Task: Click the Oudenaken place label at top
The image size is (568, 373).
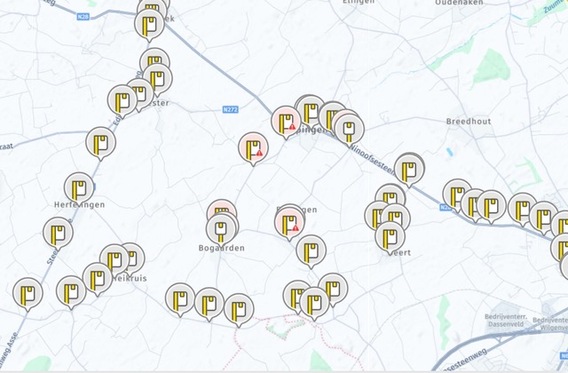Action: pos(459,3)
